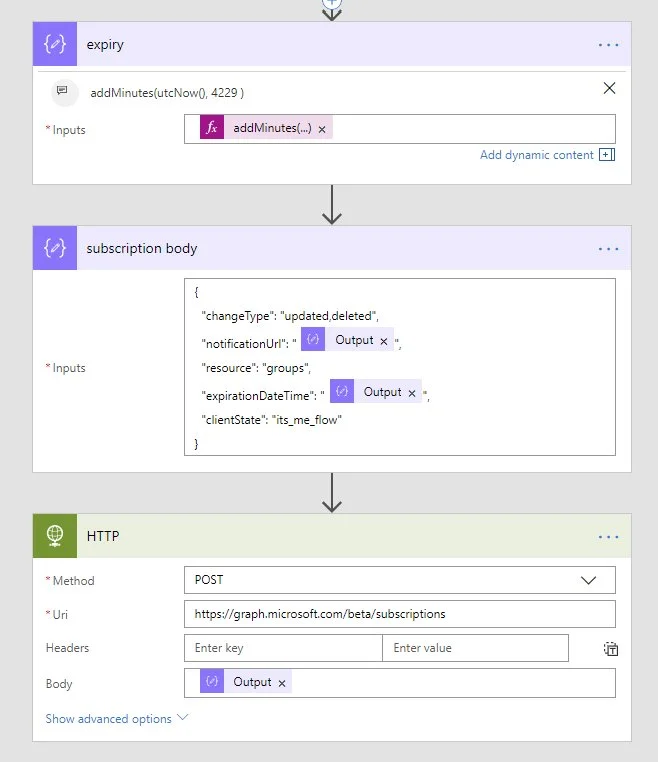Open the subscription body ellipsis menu
The height and width of the screenshot is (762, 658).
[608, 248]
